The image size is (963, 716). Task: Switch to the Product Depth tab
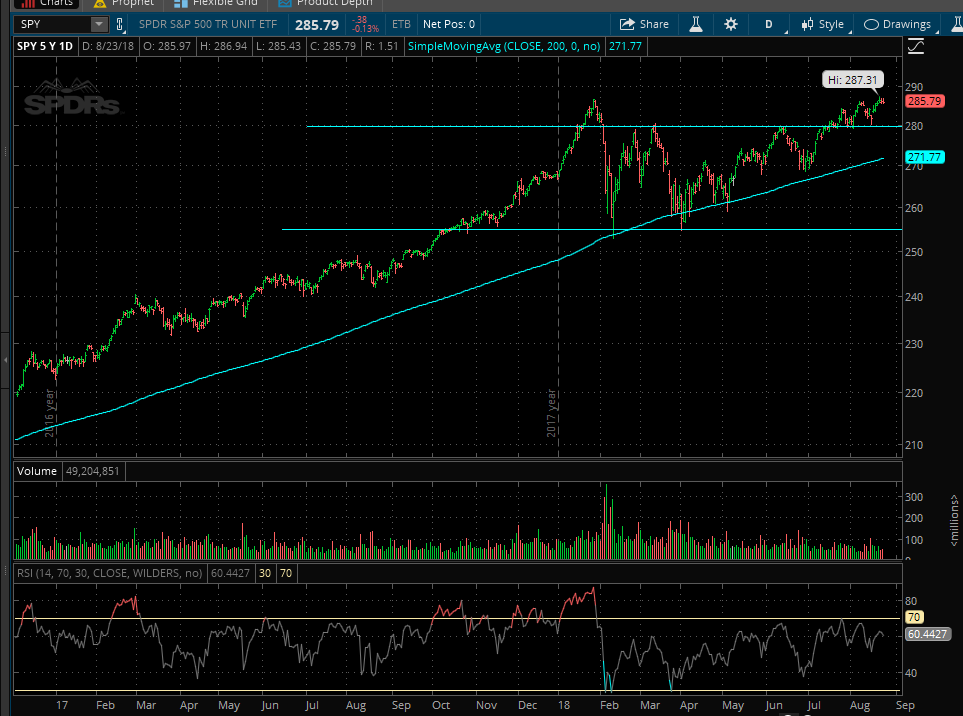[x=327, y=3]
